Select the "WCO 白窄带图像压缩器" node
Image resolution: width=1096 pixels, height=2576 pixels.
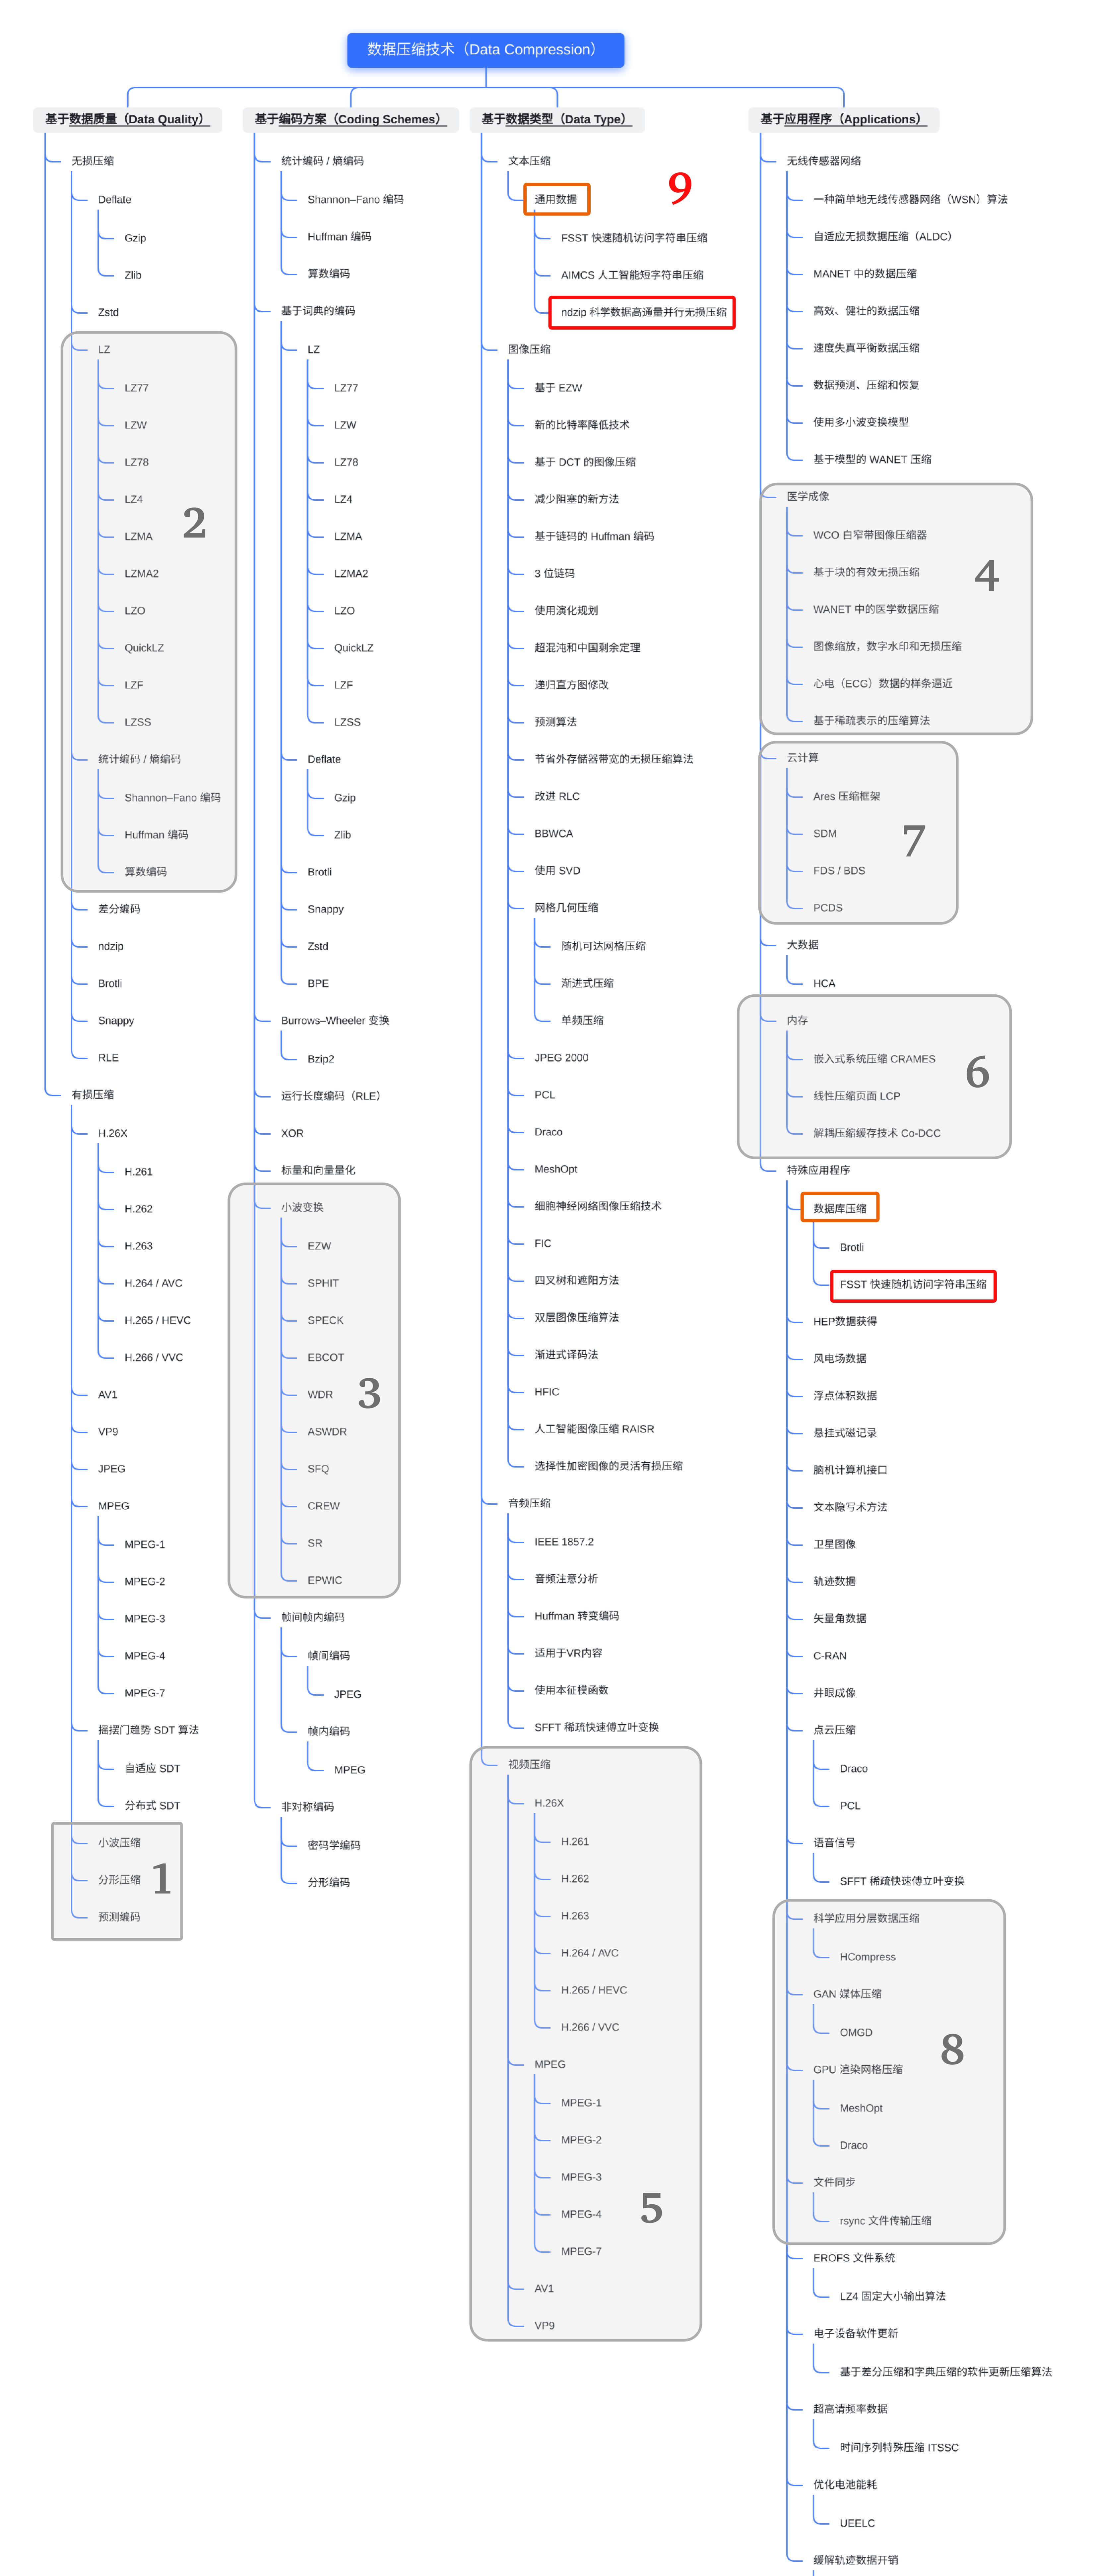[x=870, y=535]
